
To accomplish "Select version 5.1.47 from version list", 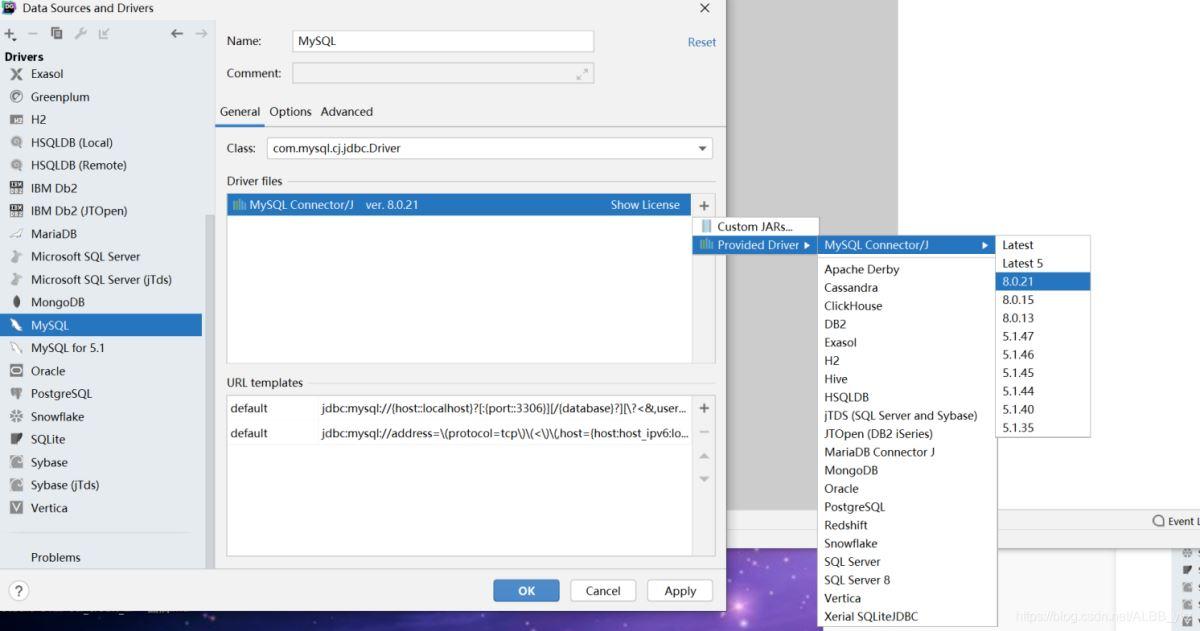I will 1018,337.
